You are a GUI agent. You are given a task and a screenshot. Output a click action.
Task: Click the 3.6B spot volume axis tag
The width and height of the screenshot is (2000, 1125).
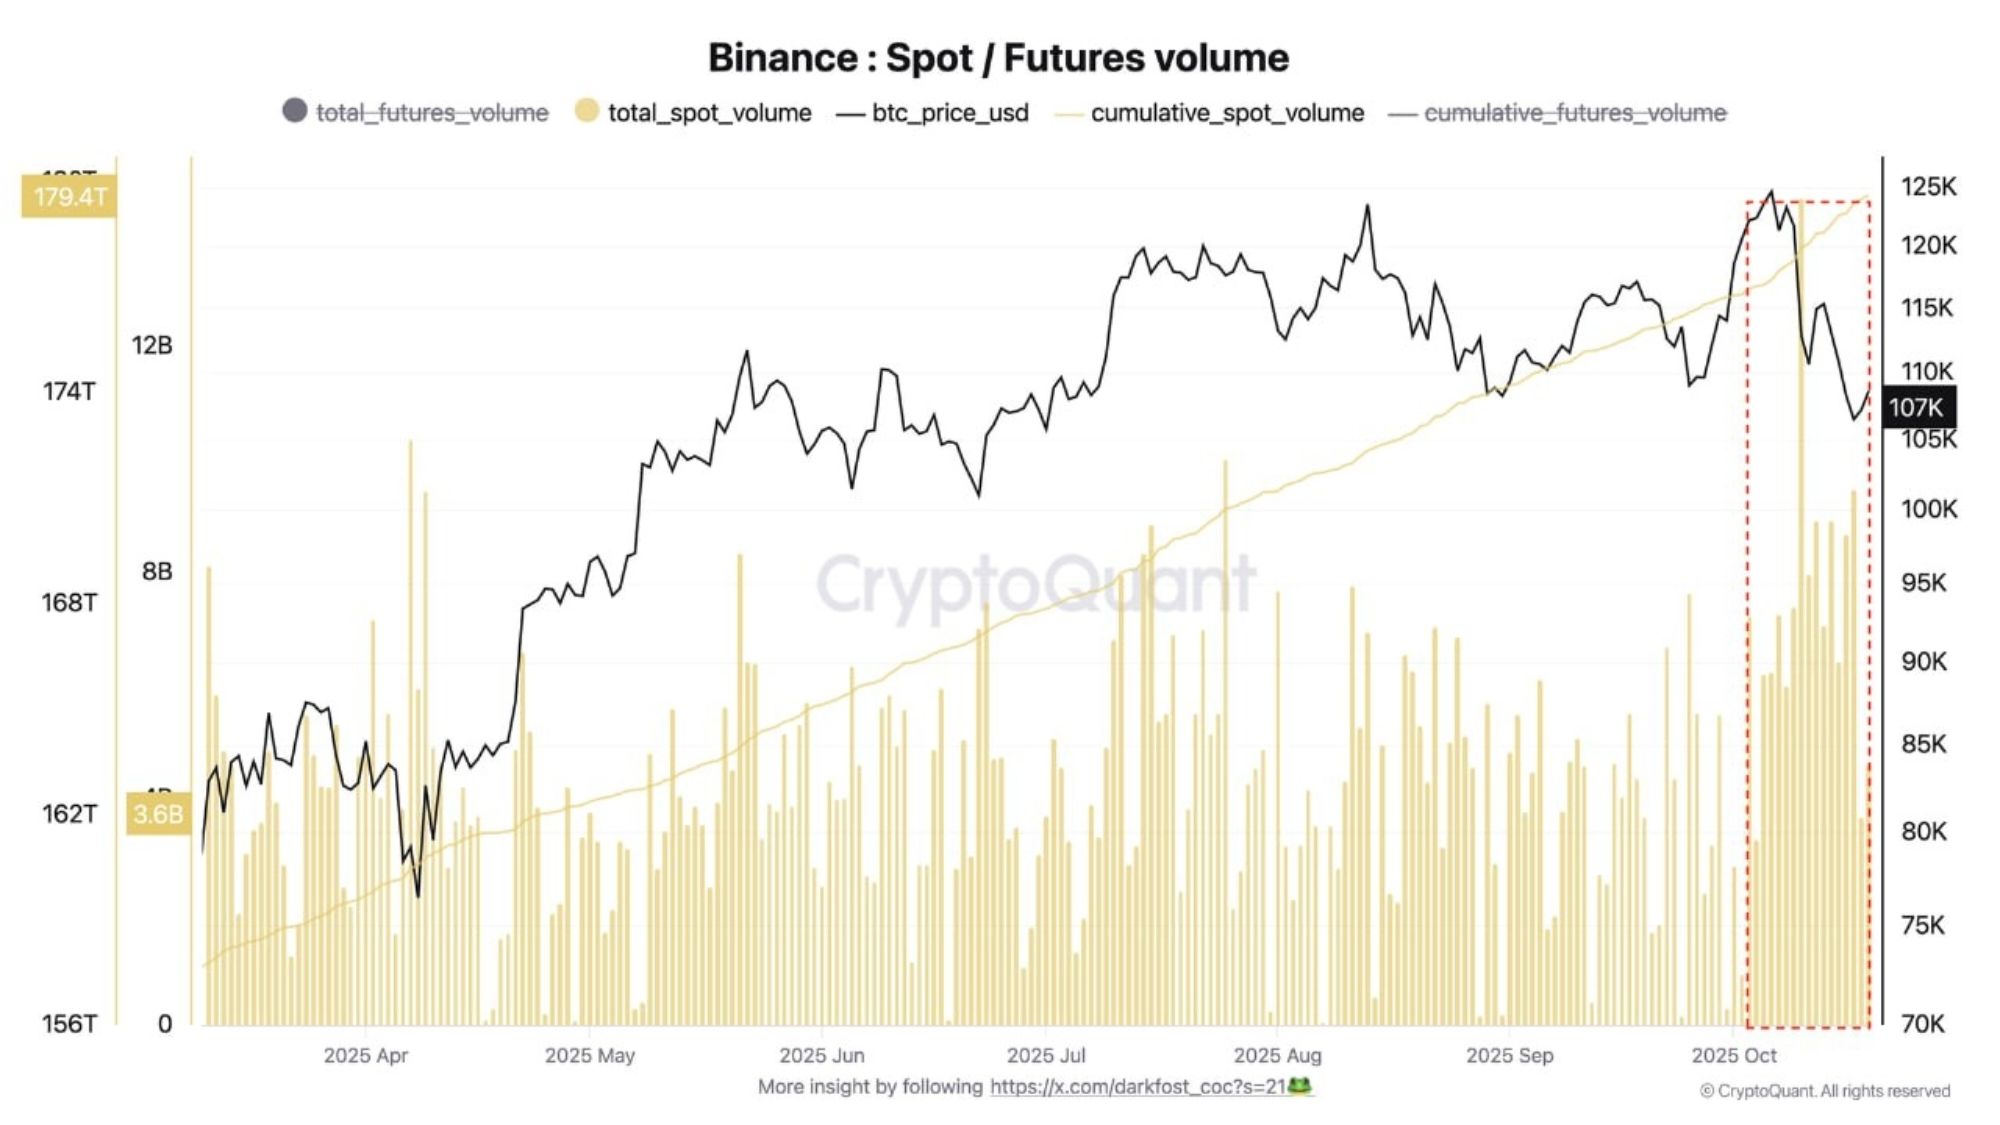click(x=158, y=814)
